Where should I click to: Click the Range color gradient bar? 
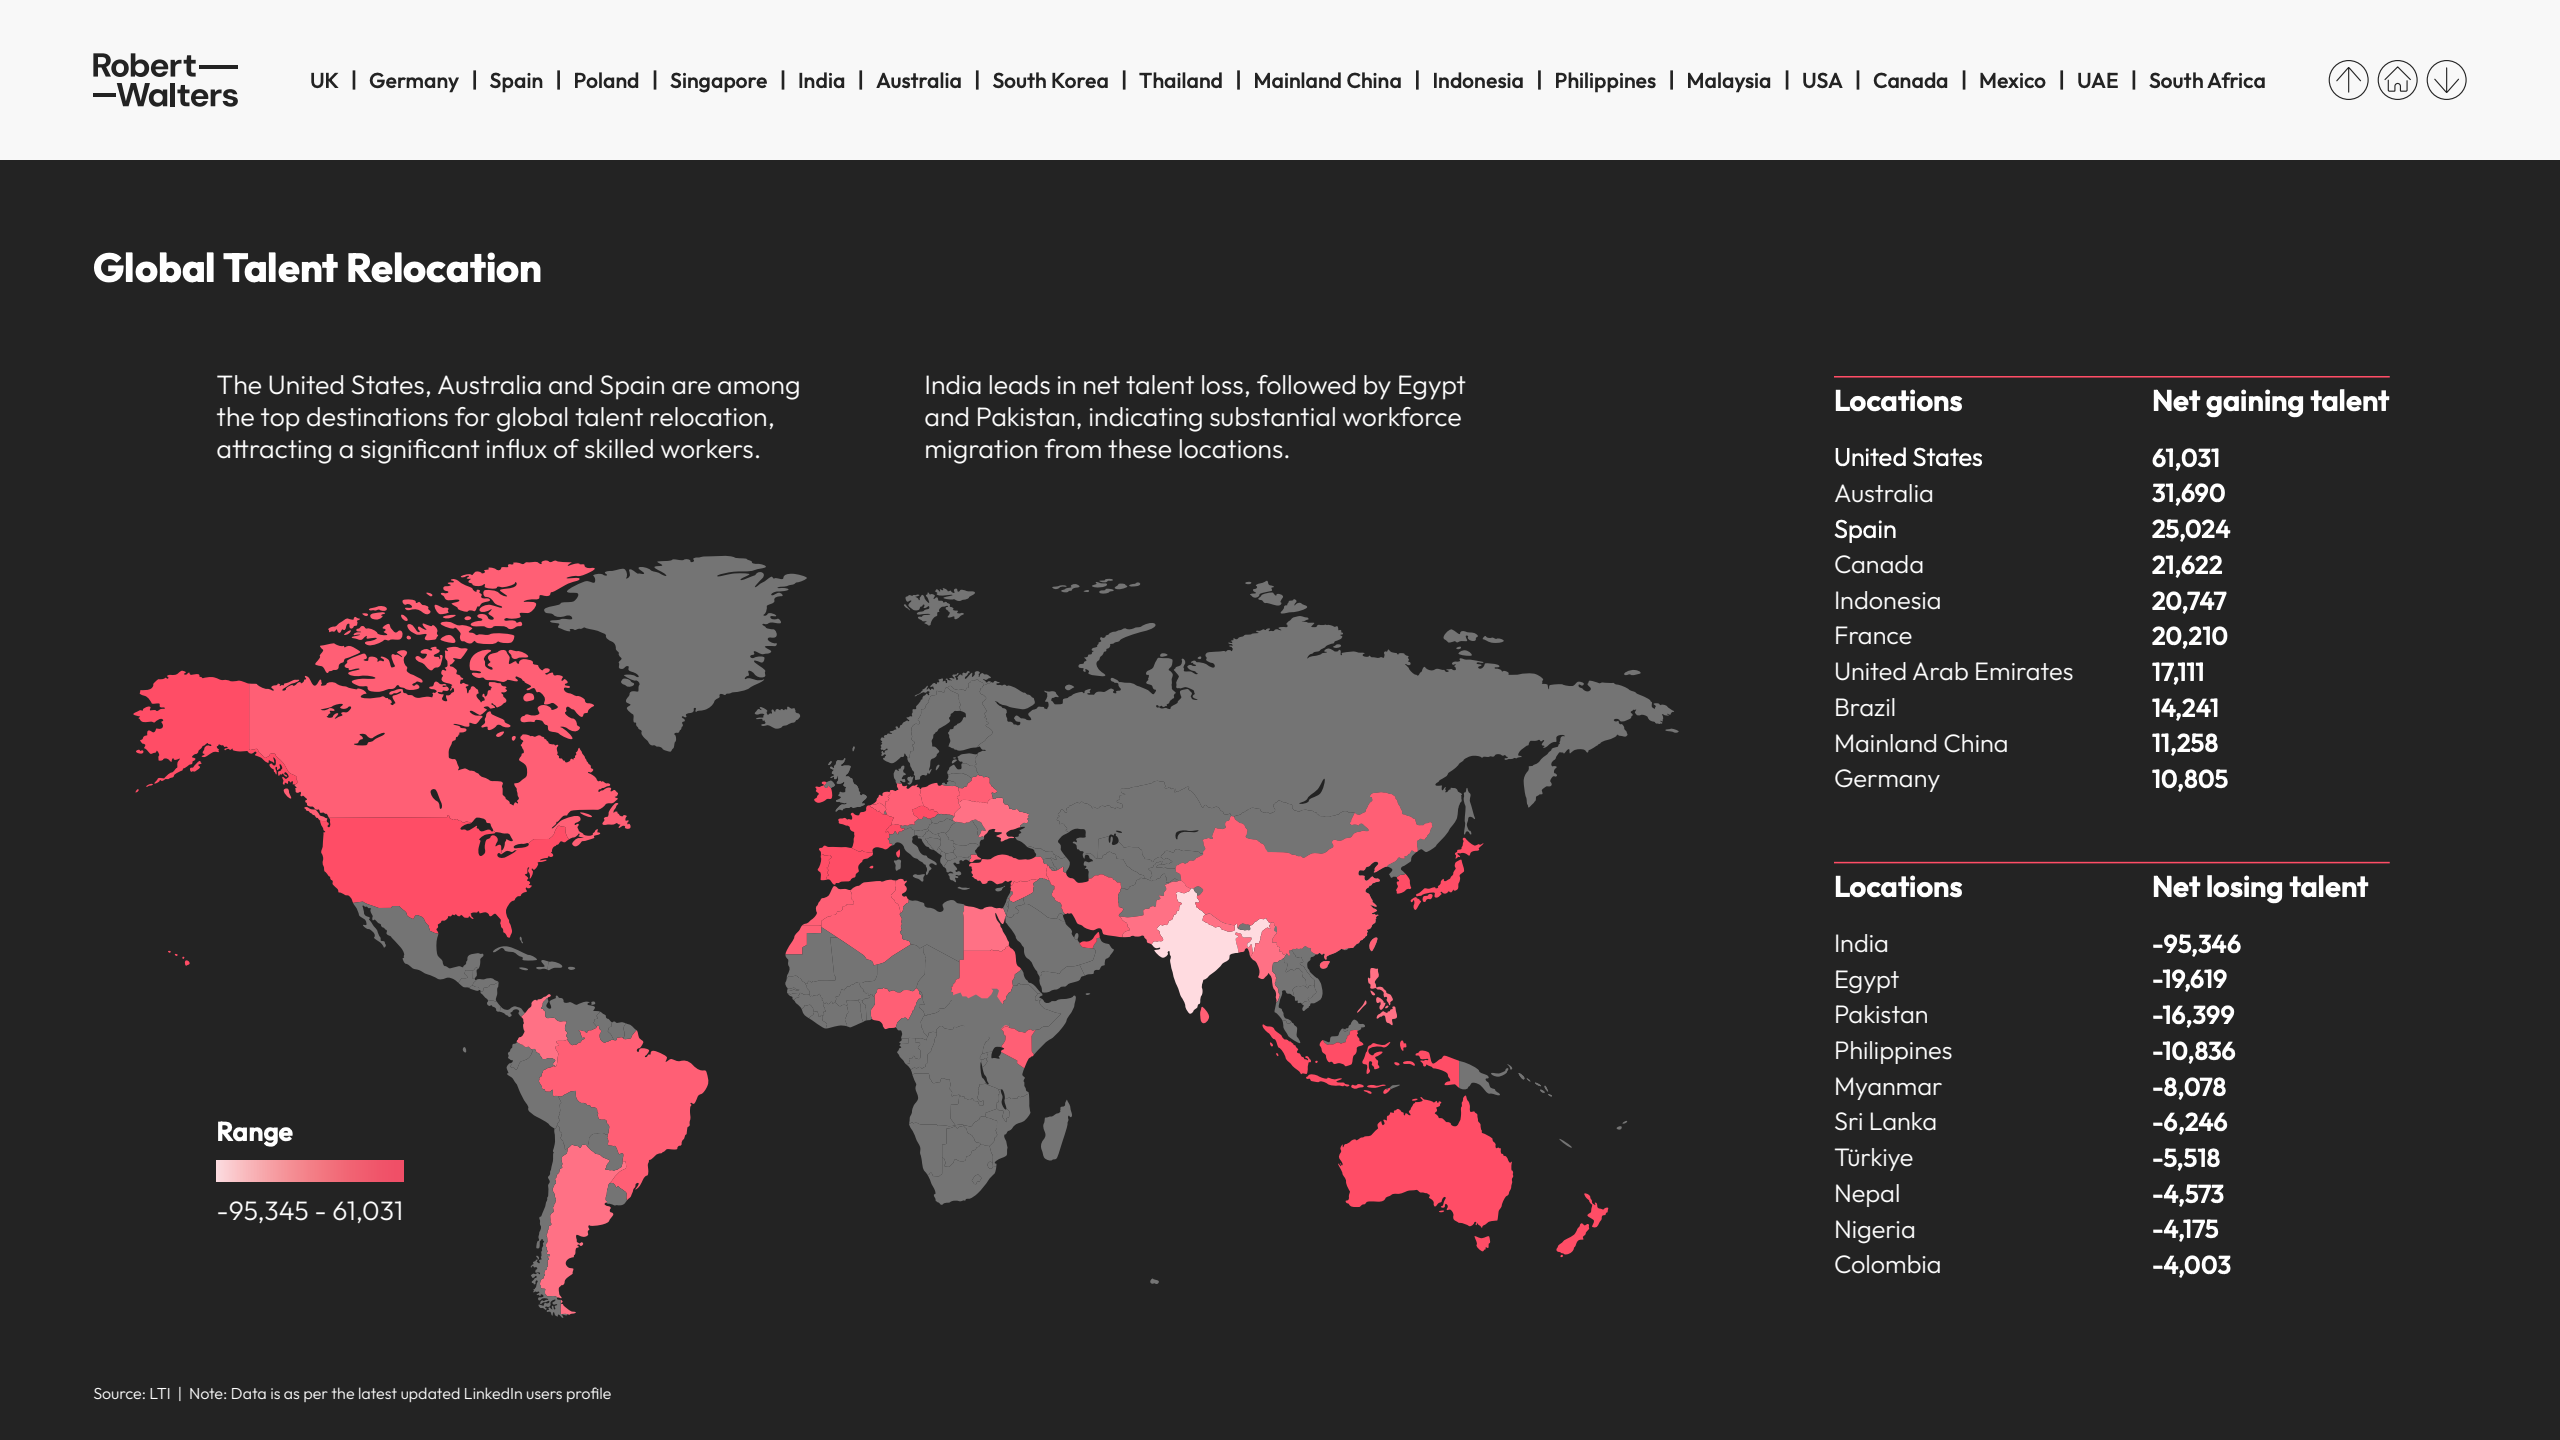tap(309, 1170)
